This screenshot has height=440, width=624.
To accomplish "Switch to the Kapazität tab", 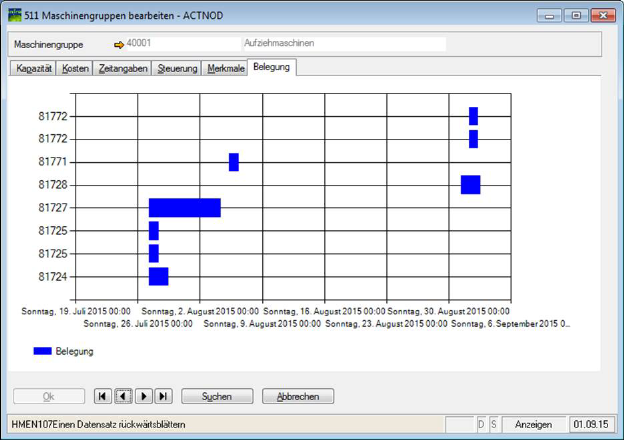I will [x=33, y=69].
